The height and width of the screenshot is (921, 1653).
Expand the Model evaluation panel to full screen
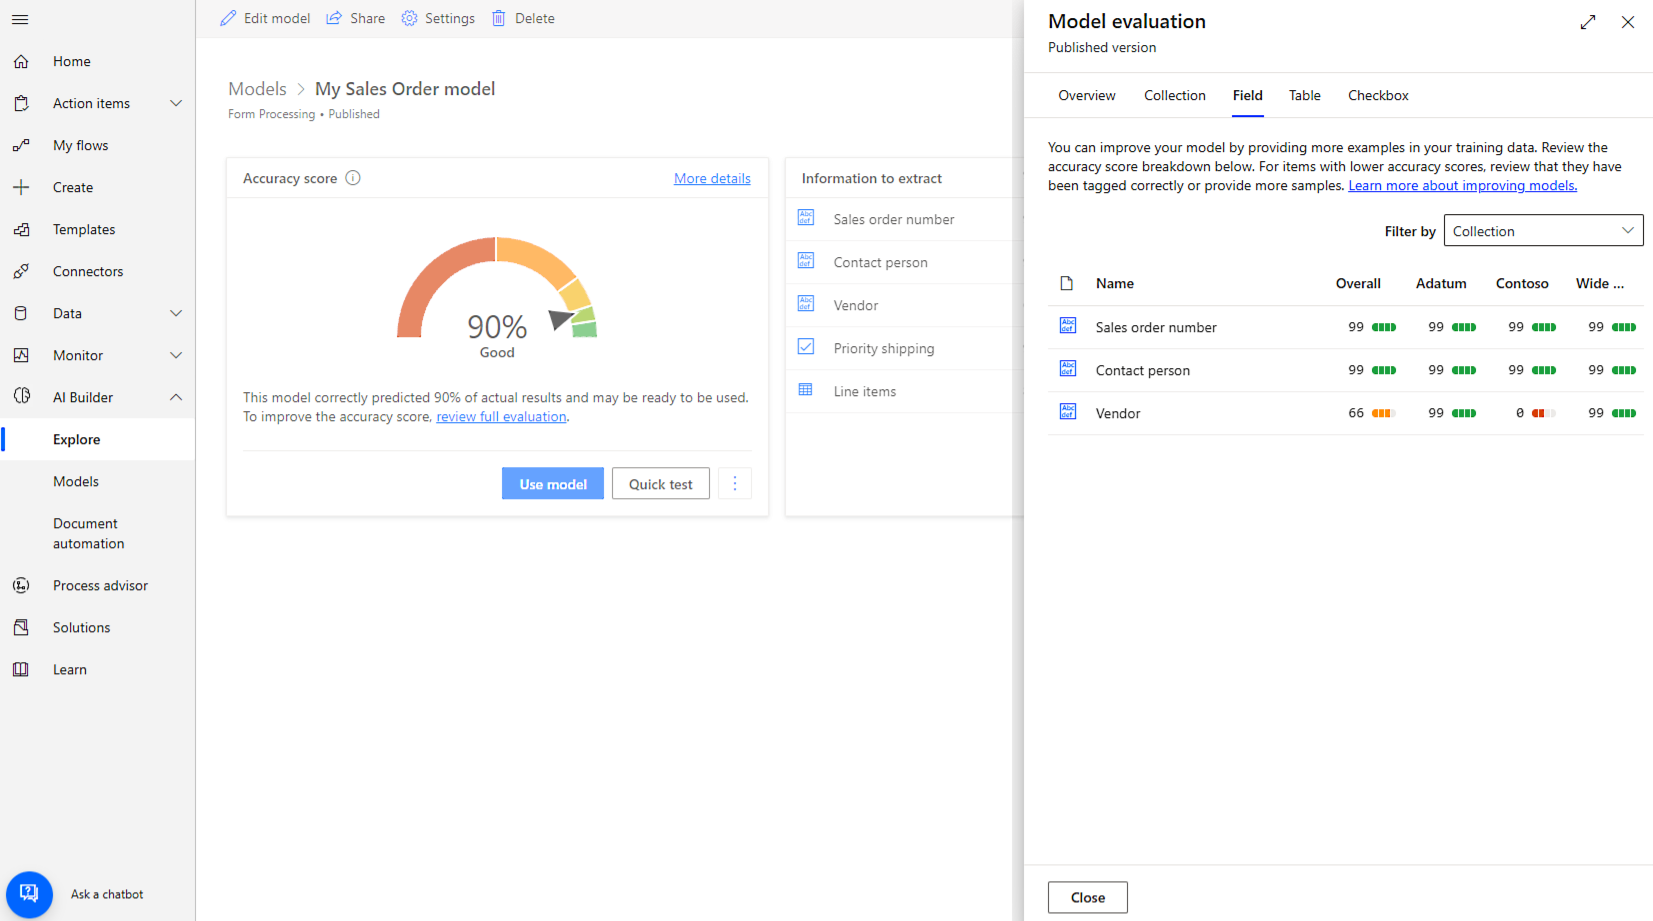[x=1588, y=21]
